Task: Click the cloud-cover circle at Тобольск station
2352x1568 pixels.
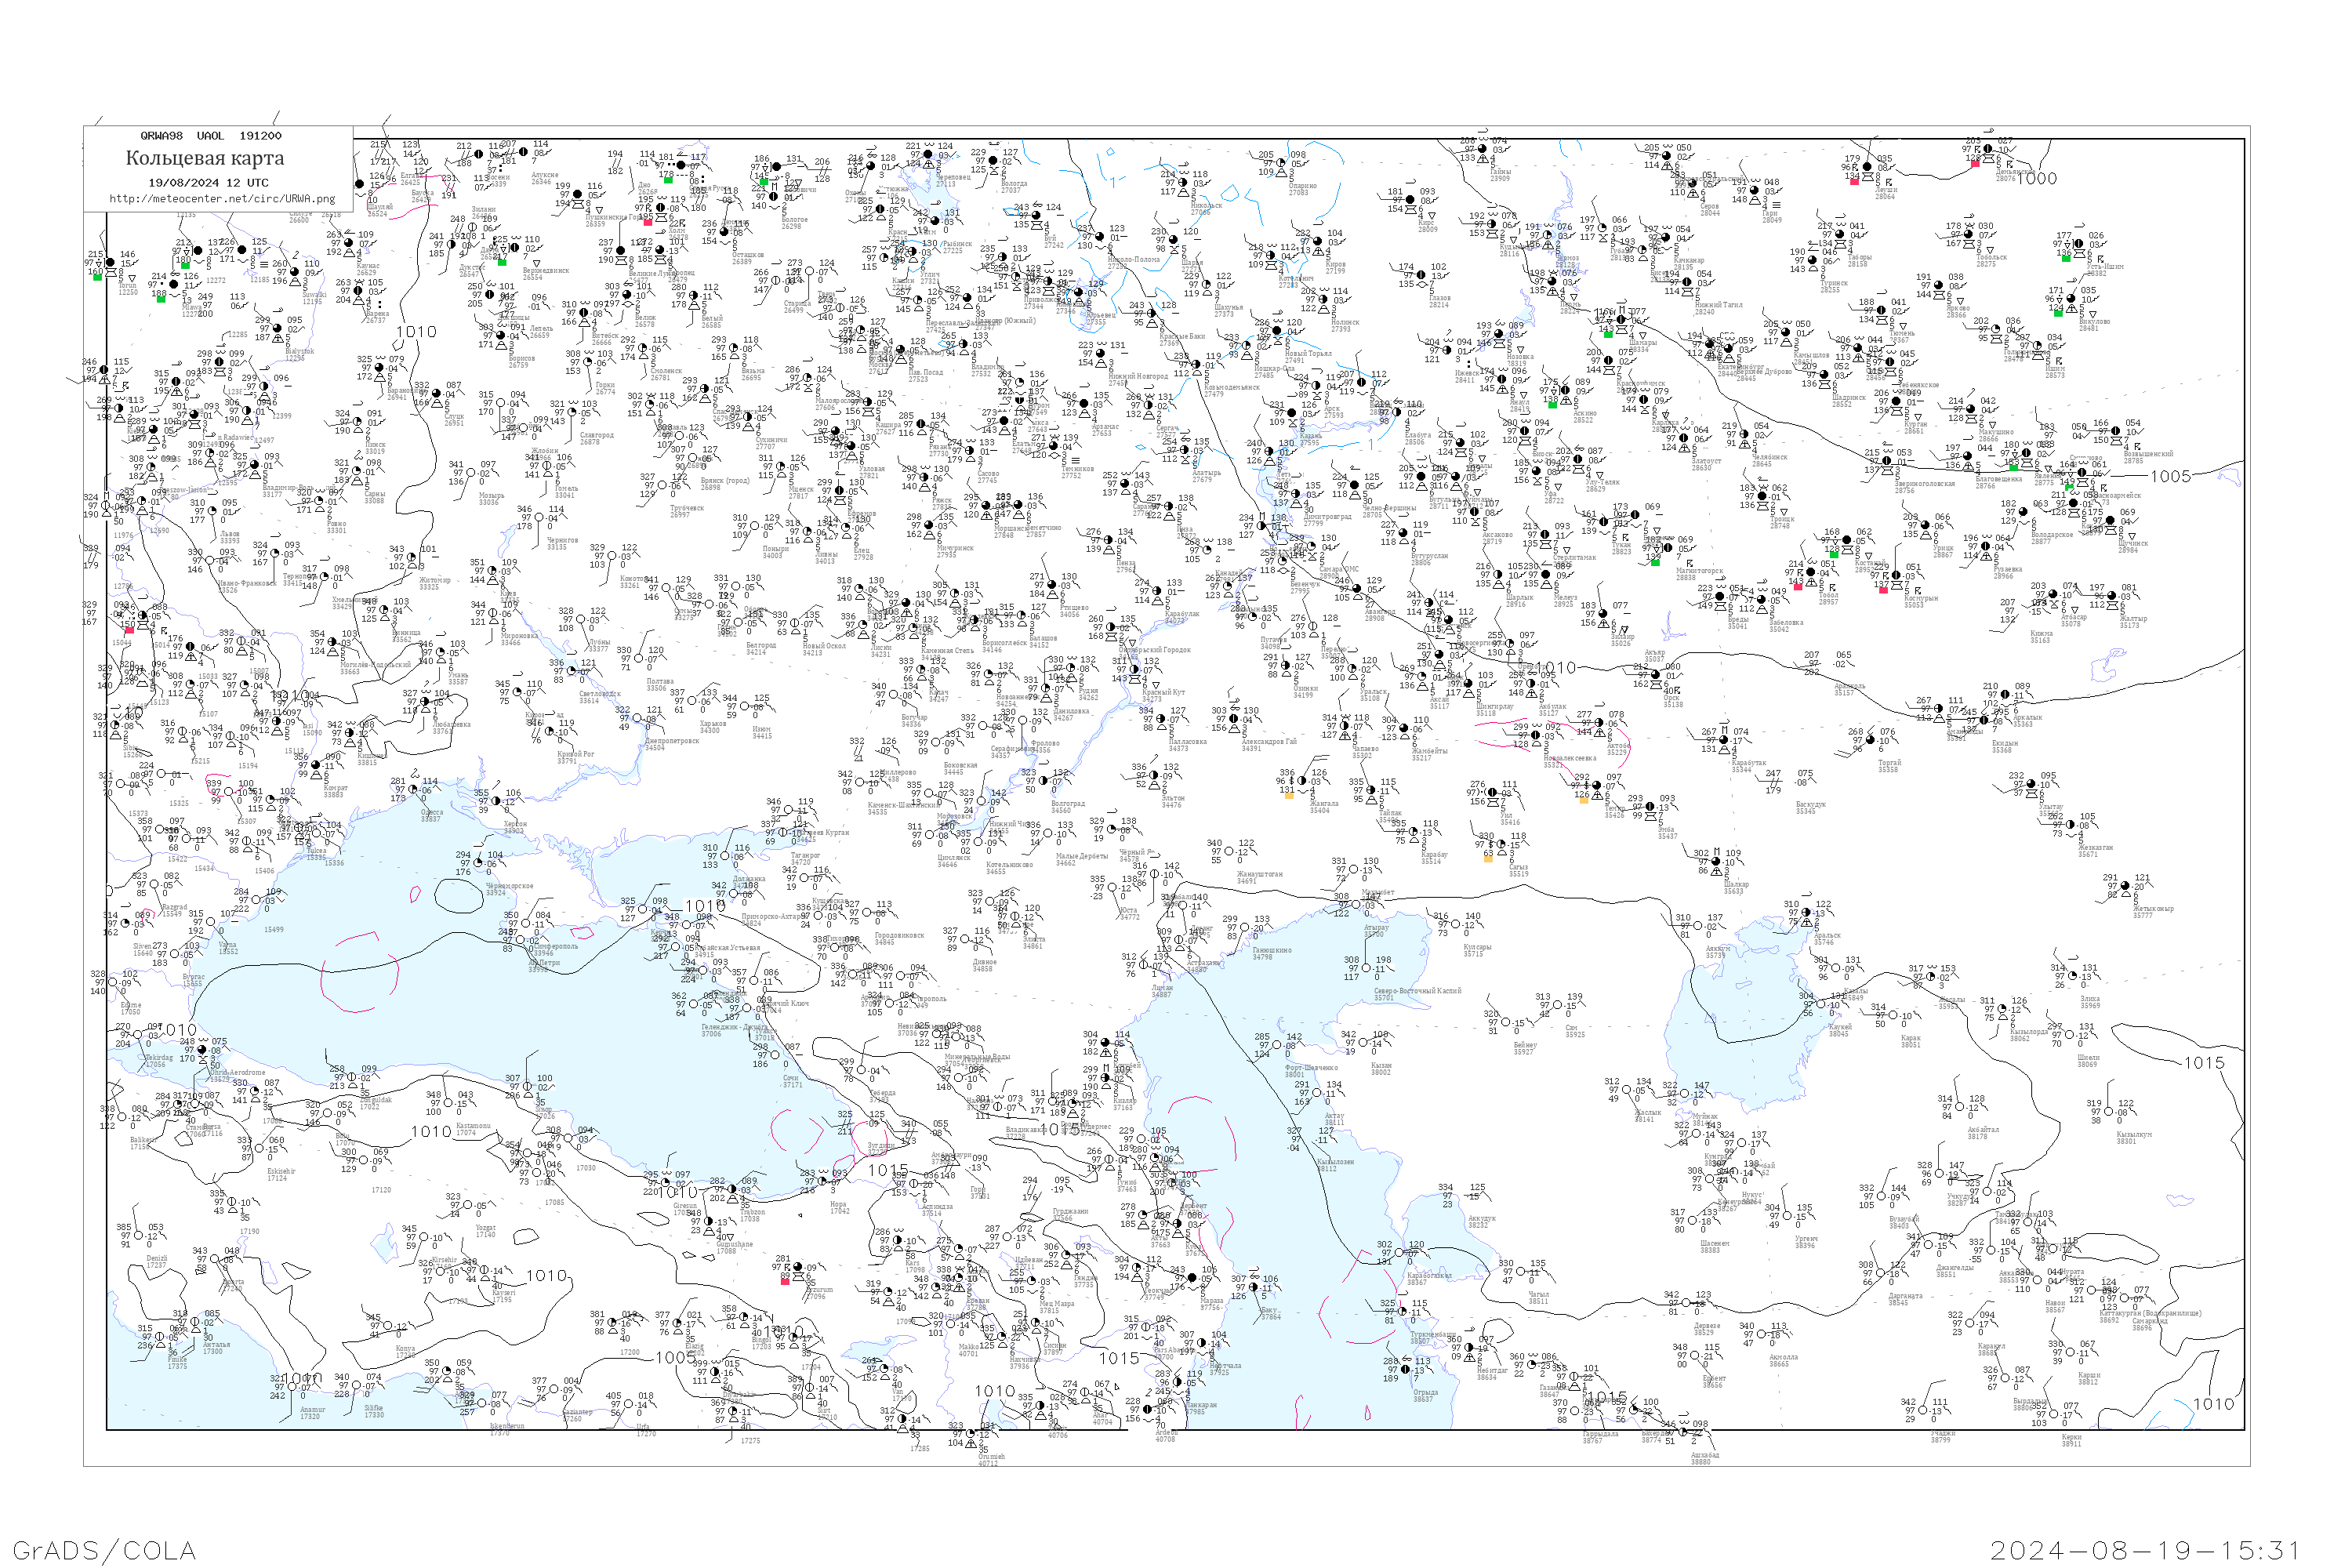Action: pyautogui.click(x=1969, y=235)
